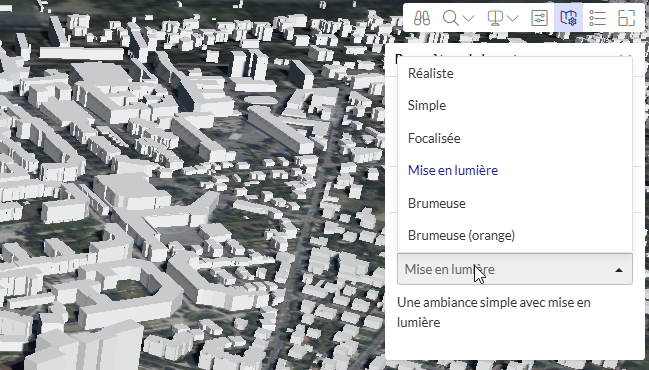
Task: Select Mise en lumière in the list
Action: tap(514, 171)
